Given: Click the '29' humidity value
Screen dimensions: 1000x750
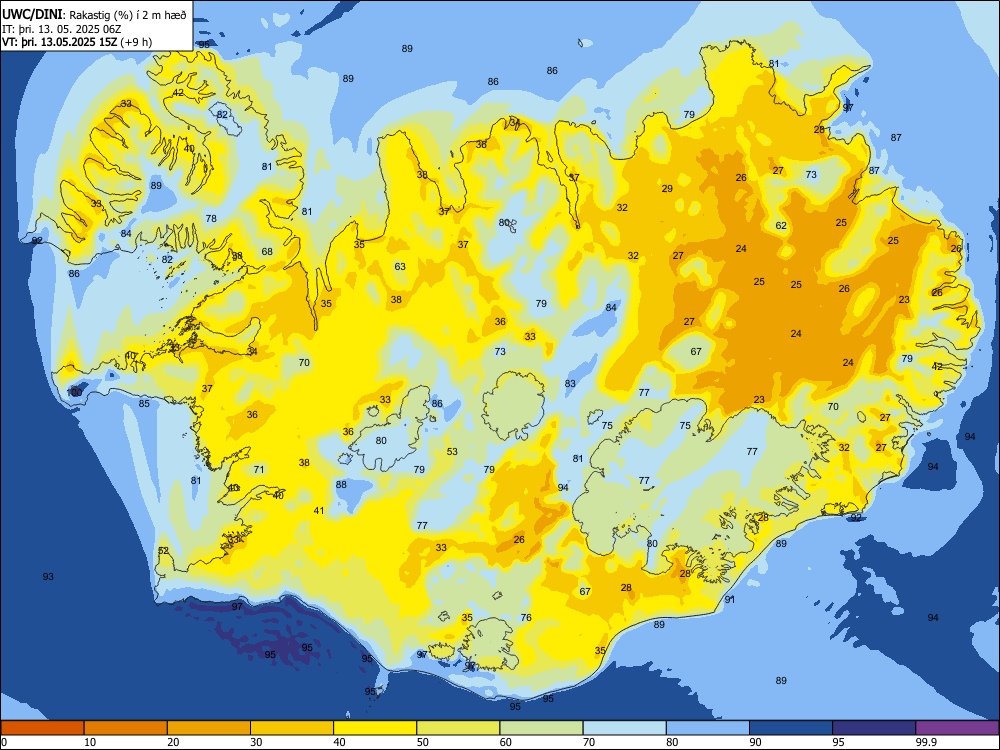Looking at the screenshot, I should point(667,188).
